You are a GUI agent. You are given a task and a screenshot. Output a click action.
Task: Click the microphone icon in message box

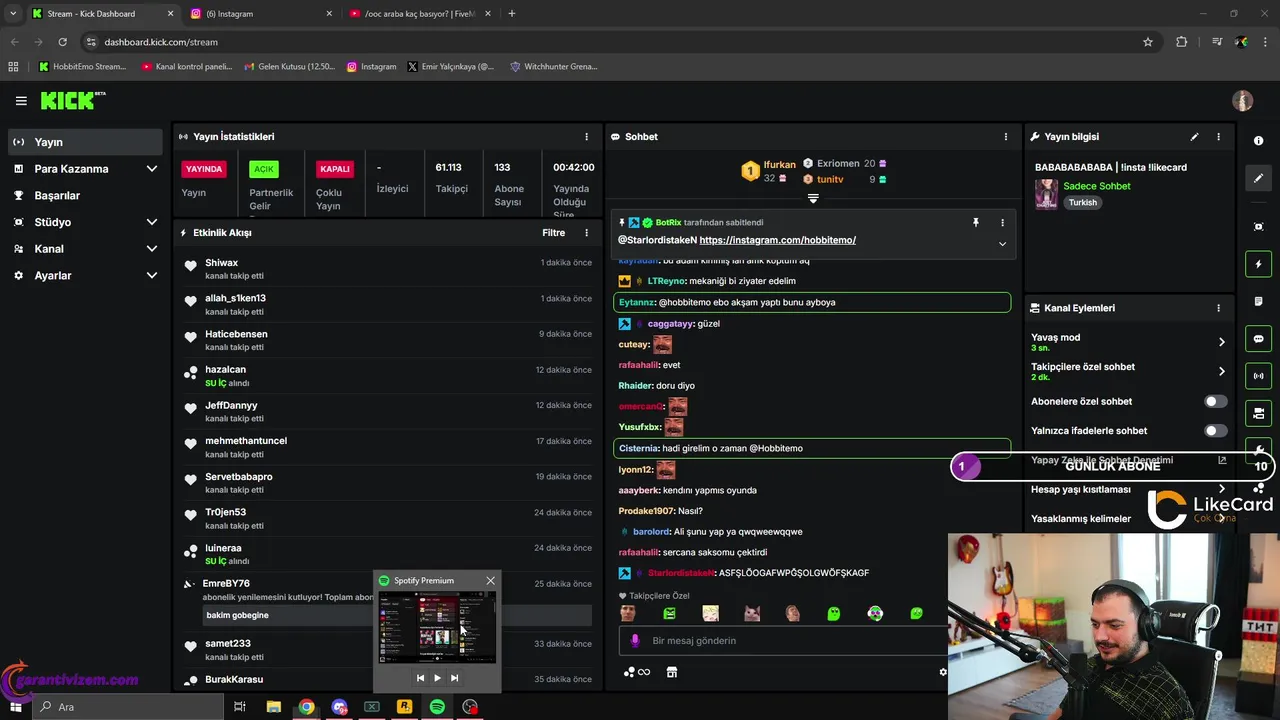635,640
